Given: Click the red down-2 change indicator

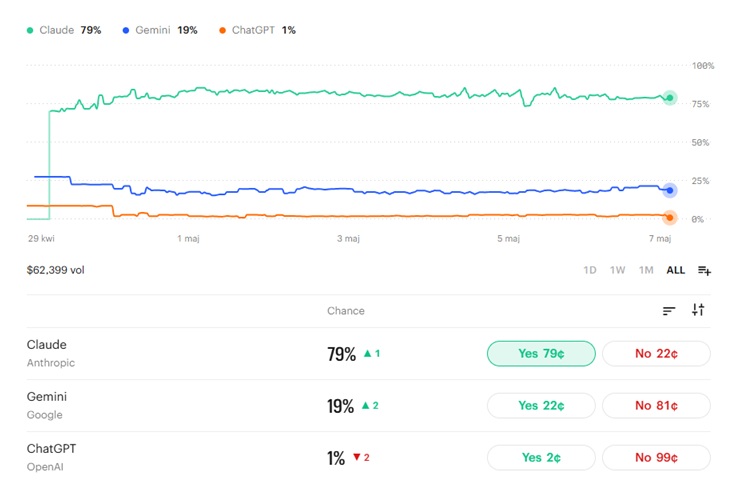Looking at the screenshot, I should pos(361,457).
